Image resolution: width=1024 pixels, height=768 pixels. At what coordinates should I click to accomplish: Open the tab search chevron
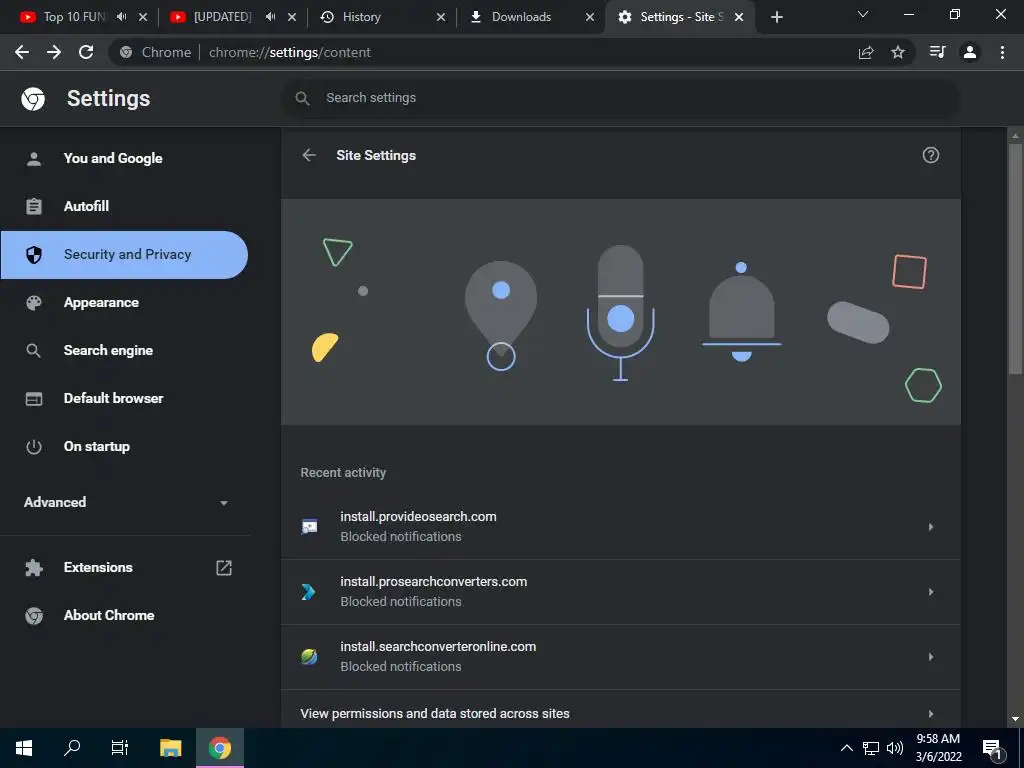[x=863, y=14]
